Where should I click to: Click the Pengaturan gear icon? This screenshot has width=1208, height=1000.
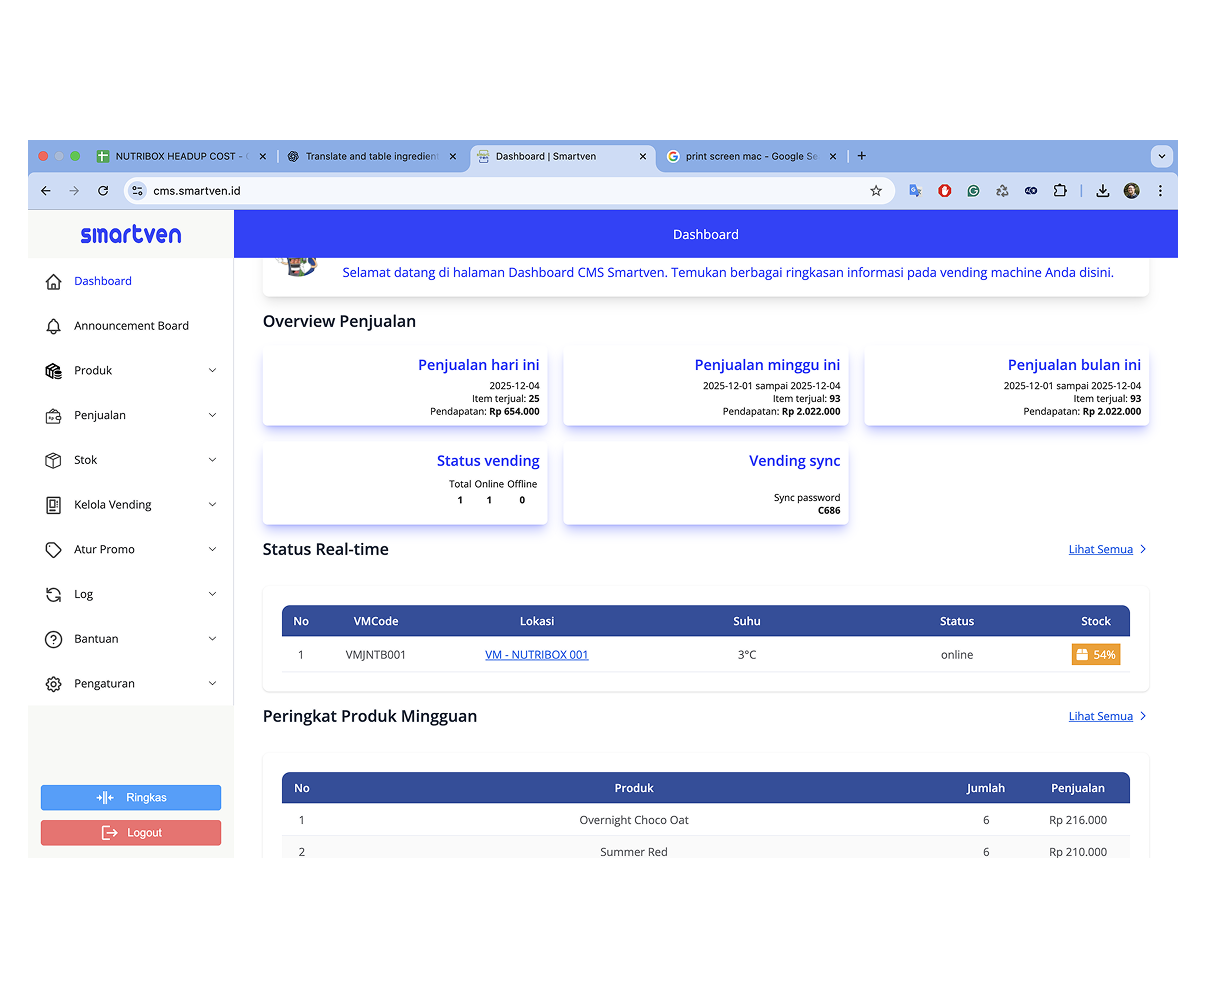click(54, 684)
